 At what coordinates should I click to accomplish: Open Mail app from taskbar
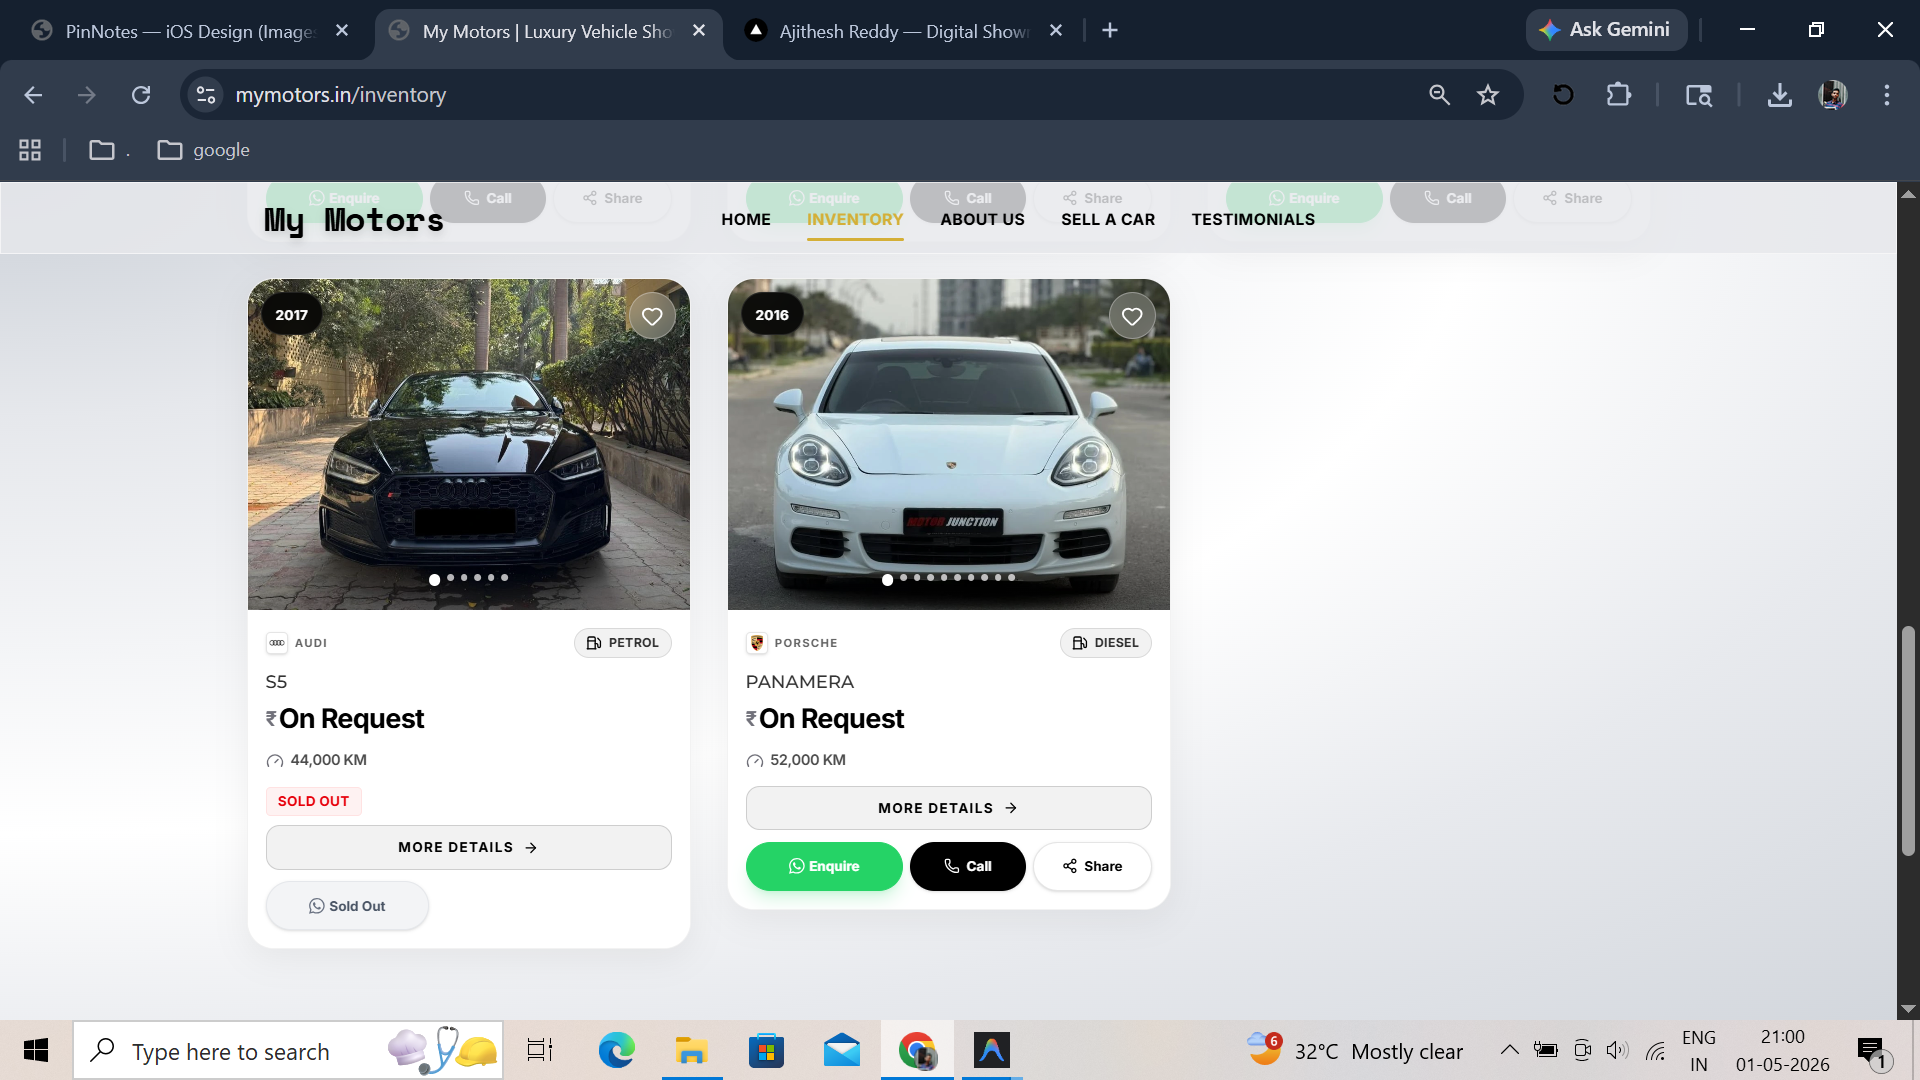click(x=842, y=1050)
